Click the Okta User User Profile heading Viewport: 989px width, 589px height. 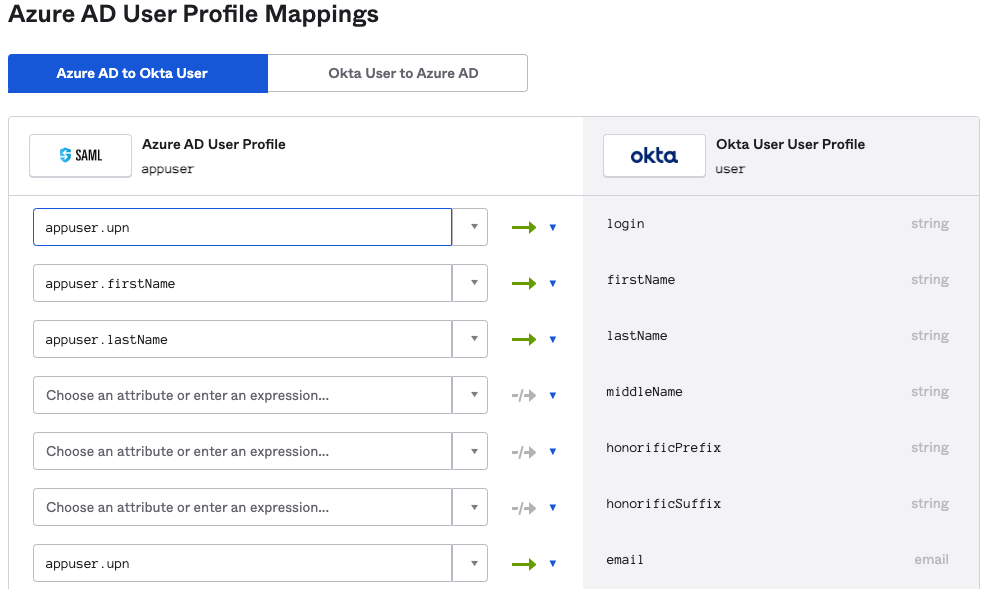click(790, 144)
